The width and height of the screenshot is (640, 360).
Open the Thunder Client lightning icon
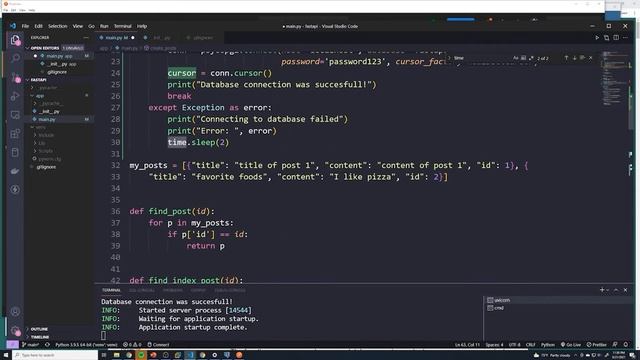pos(15,189)
